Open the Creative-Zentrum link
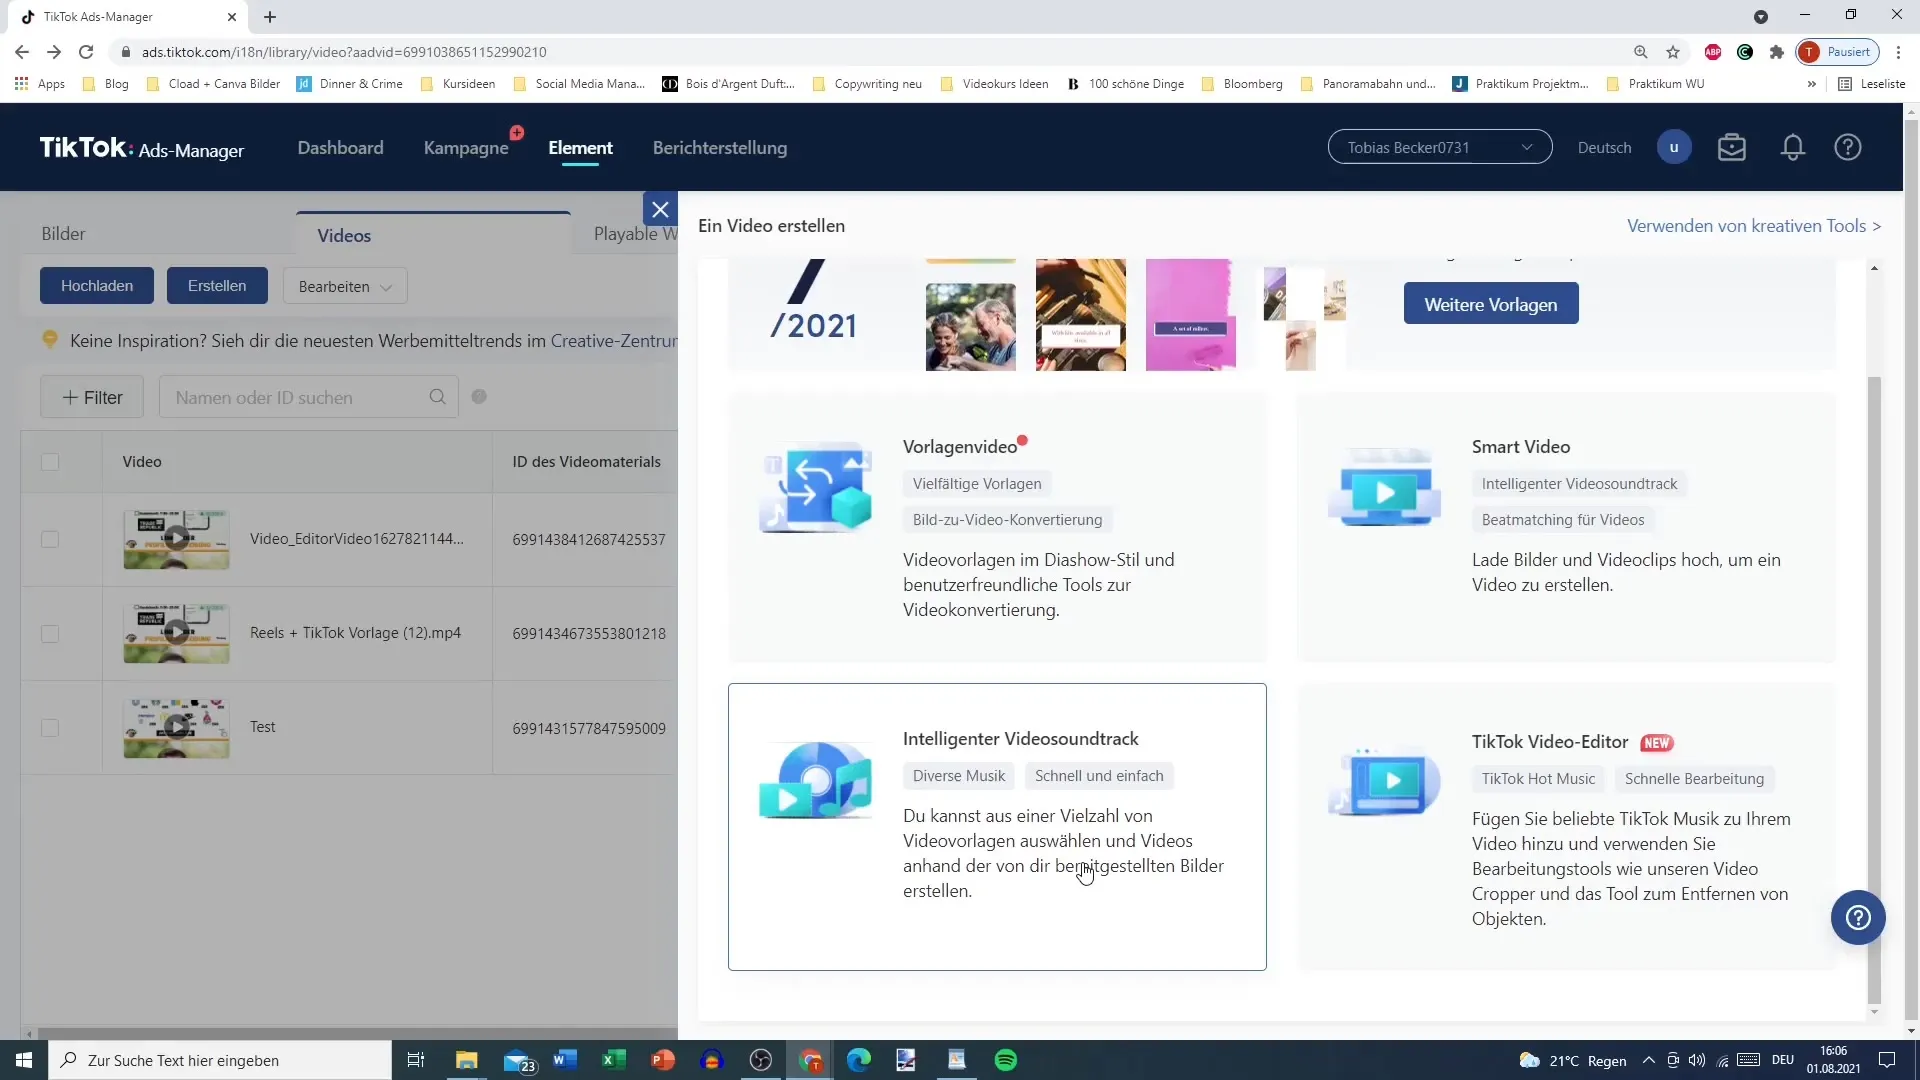Screen dimensions: 1920x1080 coord(614,341)
